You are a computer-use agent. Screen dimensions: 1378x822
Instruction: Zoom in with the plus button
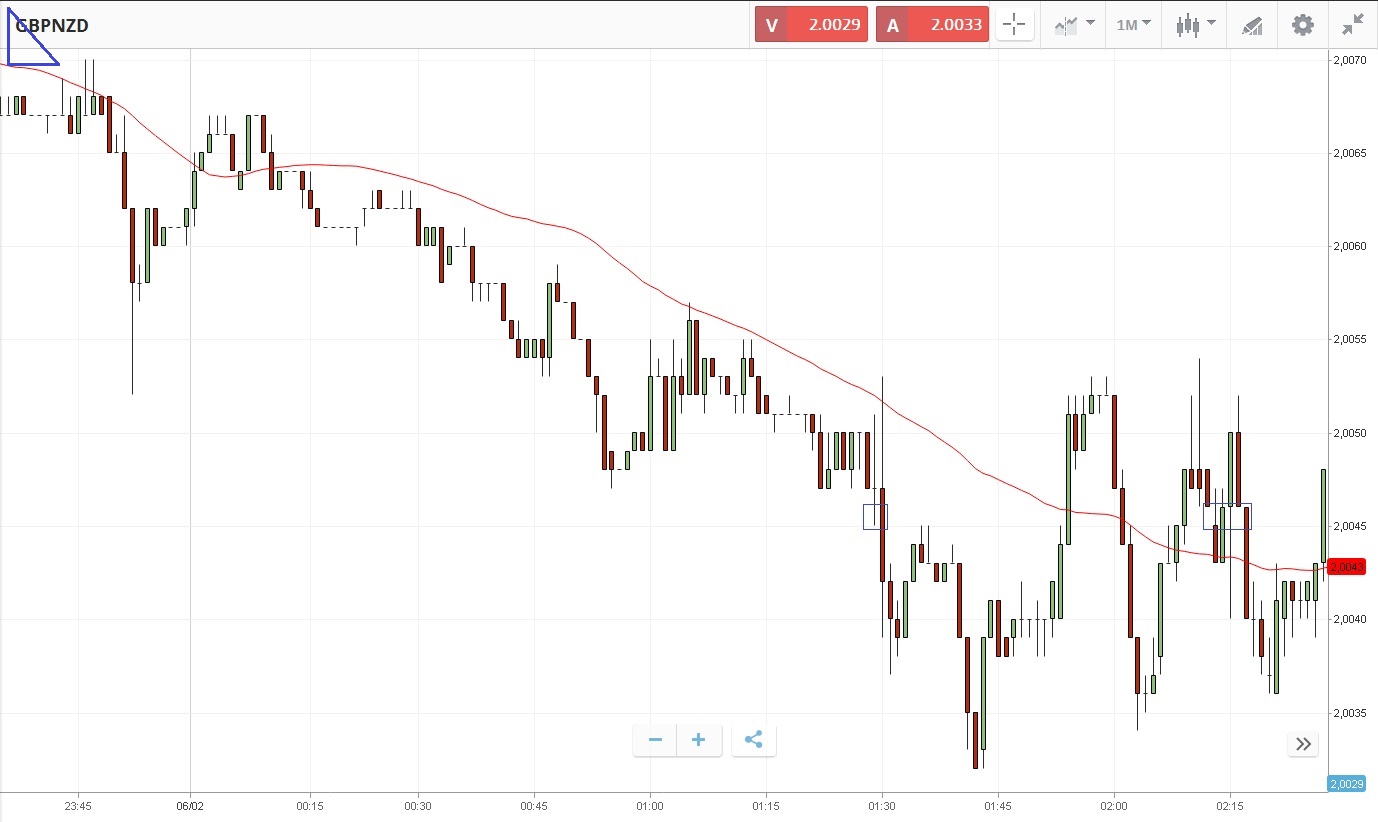tap(698, 740)
